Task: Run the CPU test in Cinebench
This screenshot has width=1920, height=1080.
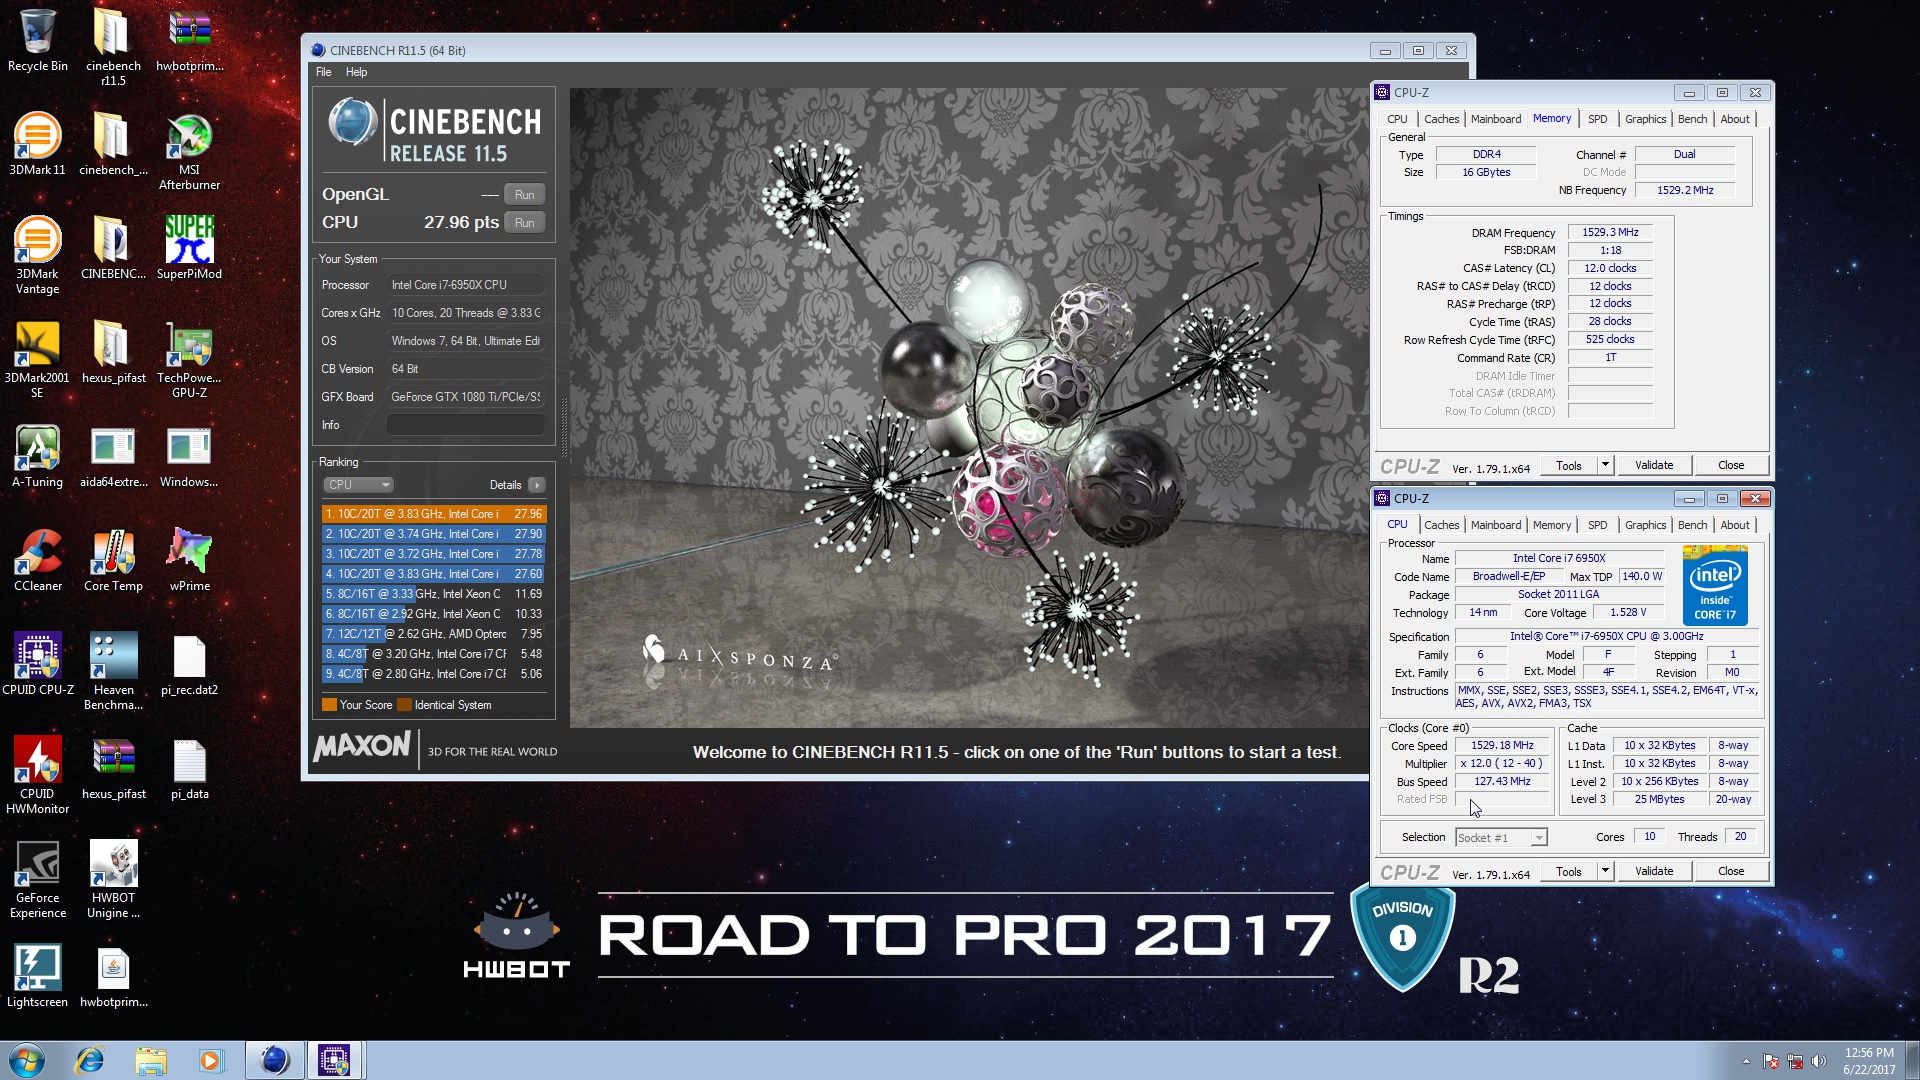Action: [x=525, y=223]
